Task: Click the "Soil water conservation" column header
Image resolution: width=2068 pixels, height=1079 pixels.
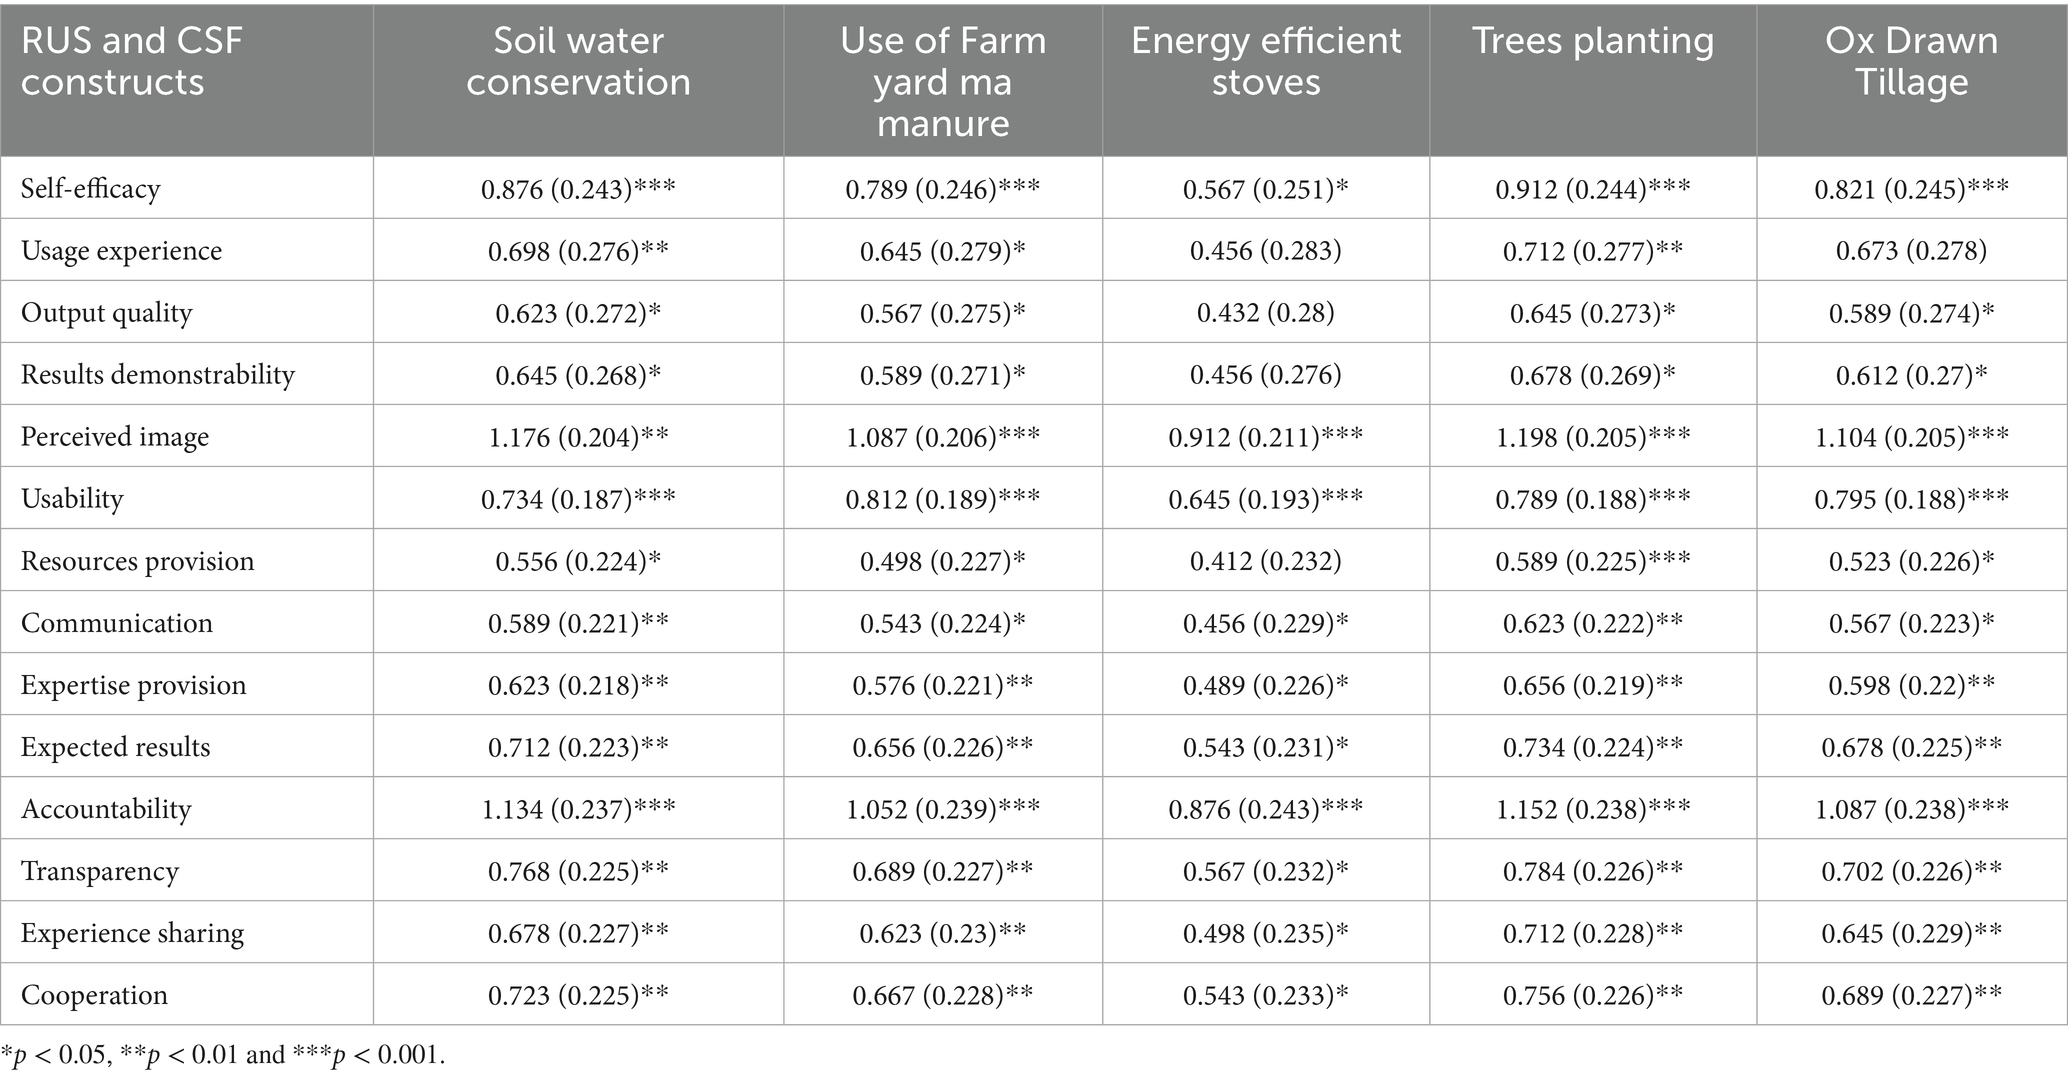Action: (578, 61)
